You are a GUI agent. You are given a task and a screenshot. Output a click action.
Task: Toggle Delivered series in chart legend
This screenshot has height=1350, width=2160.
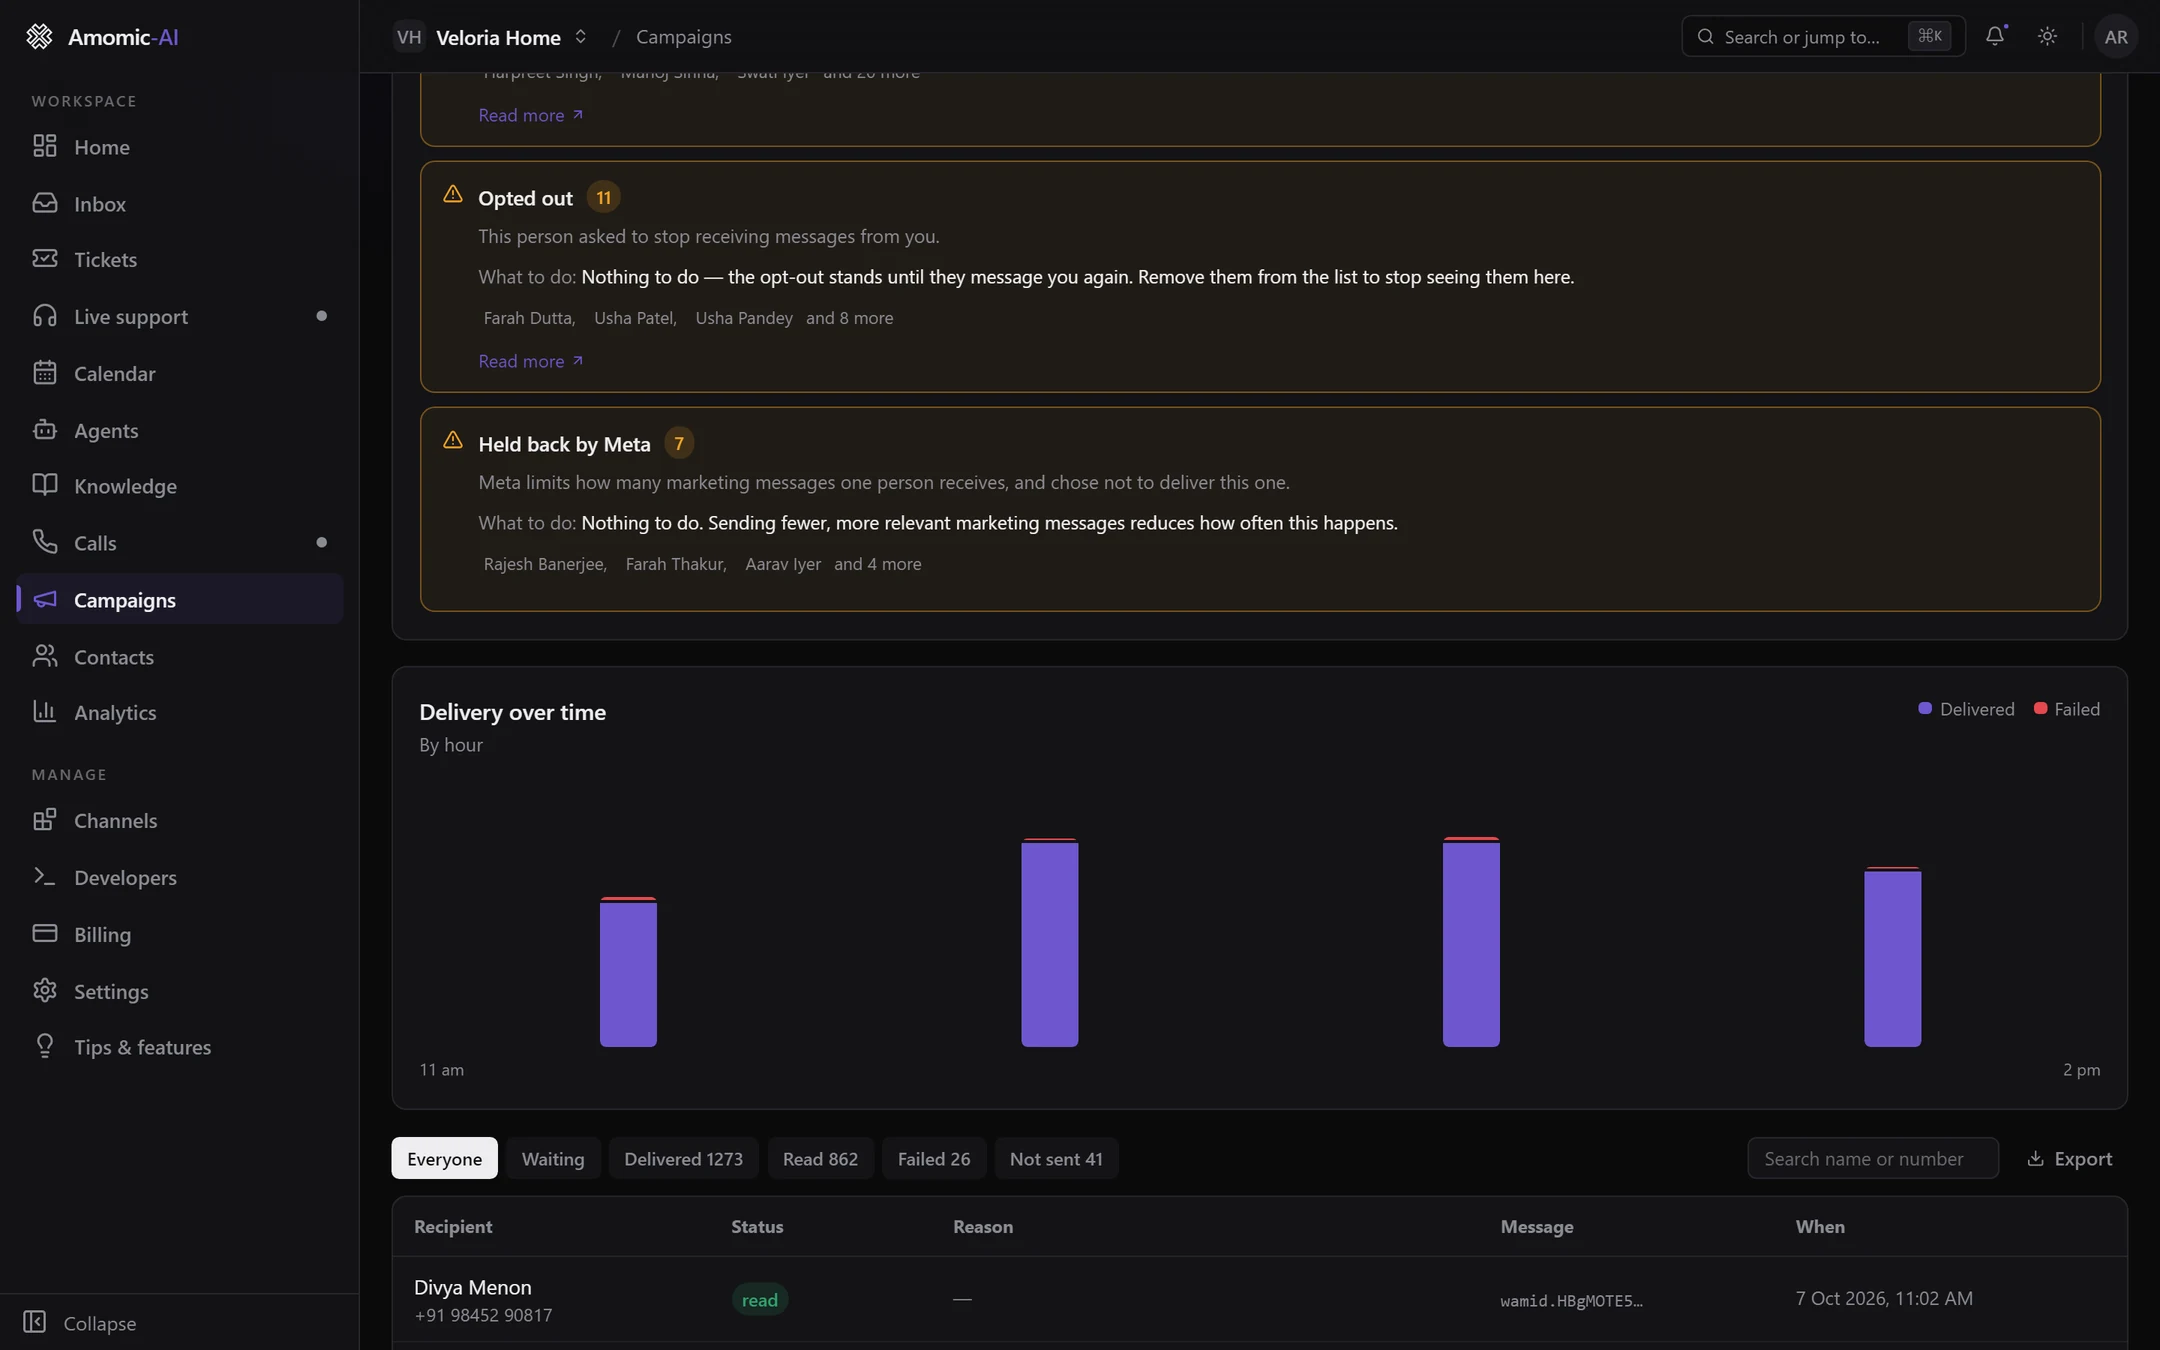pos(1966,709)
